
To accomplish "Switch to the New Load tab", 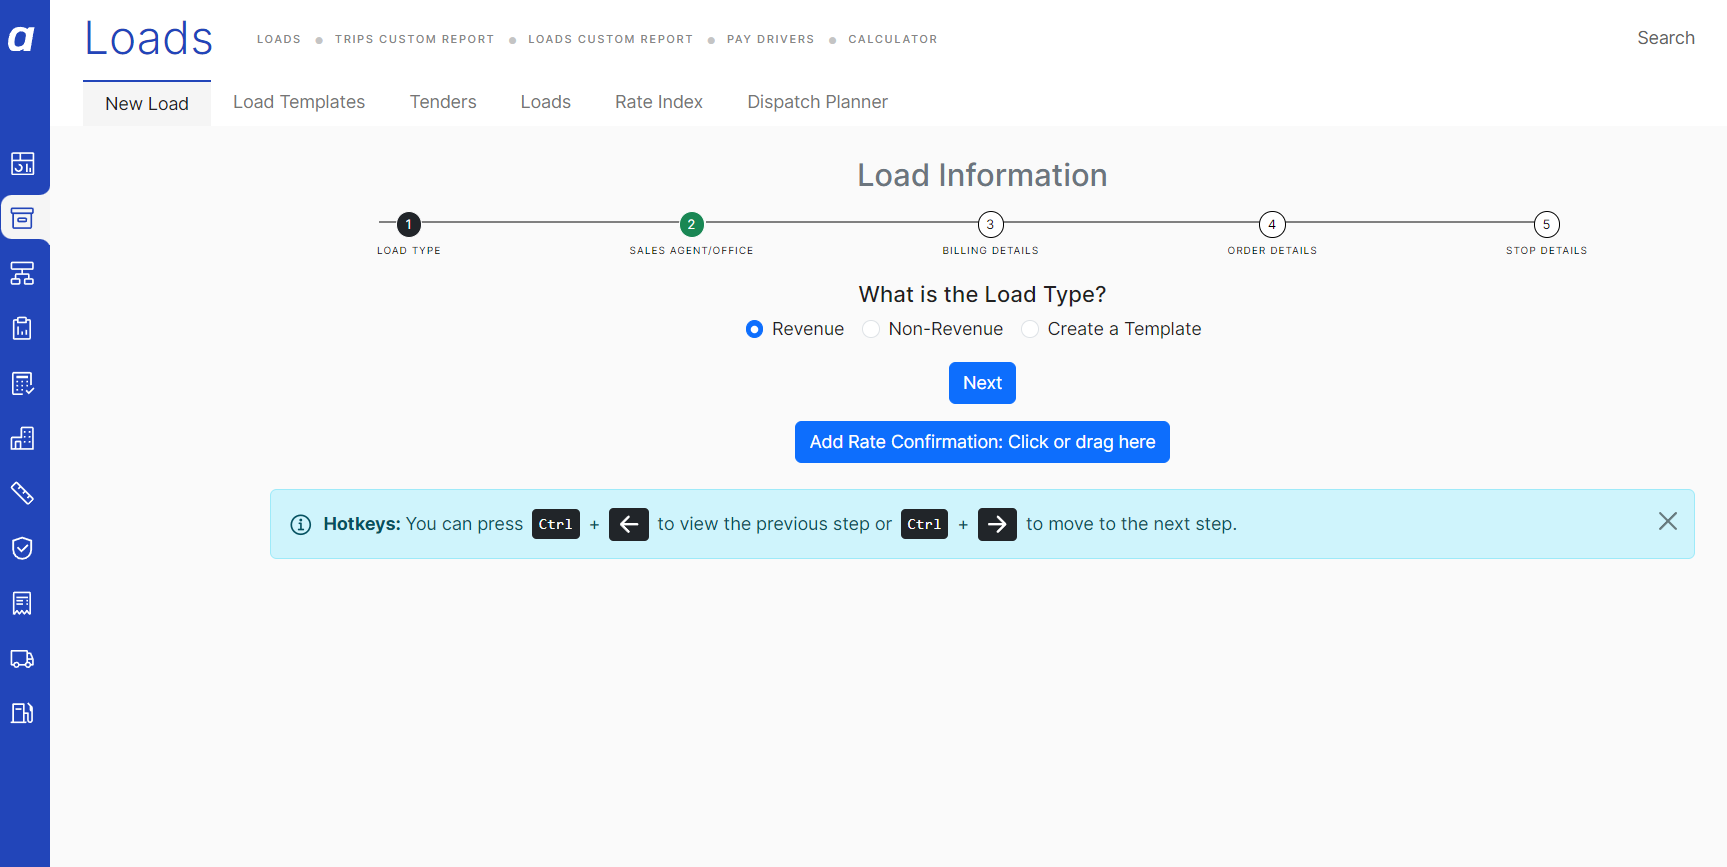I will 147,104.
